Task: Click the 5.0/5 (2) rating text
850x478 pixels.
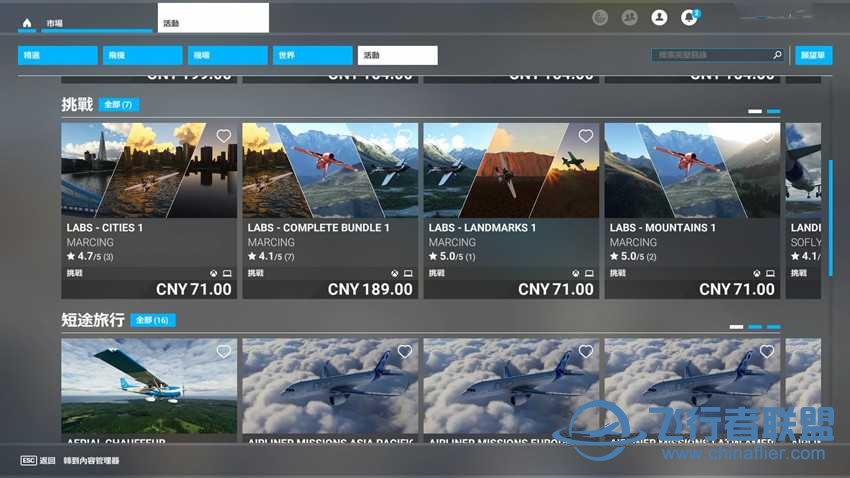Action: [x=633, y=256]
